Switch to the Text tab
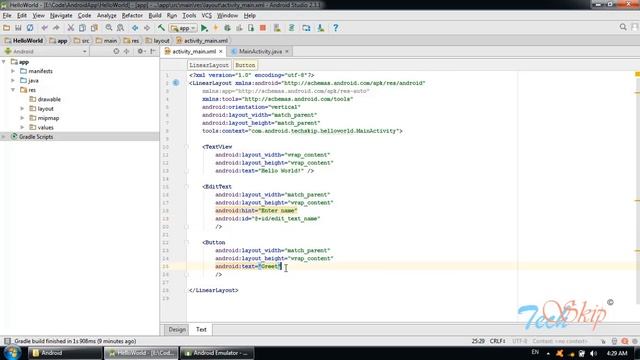The image size is (640, 360). click(x=201, y=329)
